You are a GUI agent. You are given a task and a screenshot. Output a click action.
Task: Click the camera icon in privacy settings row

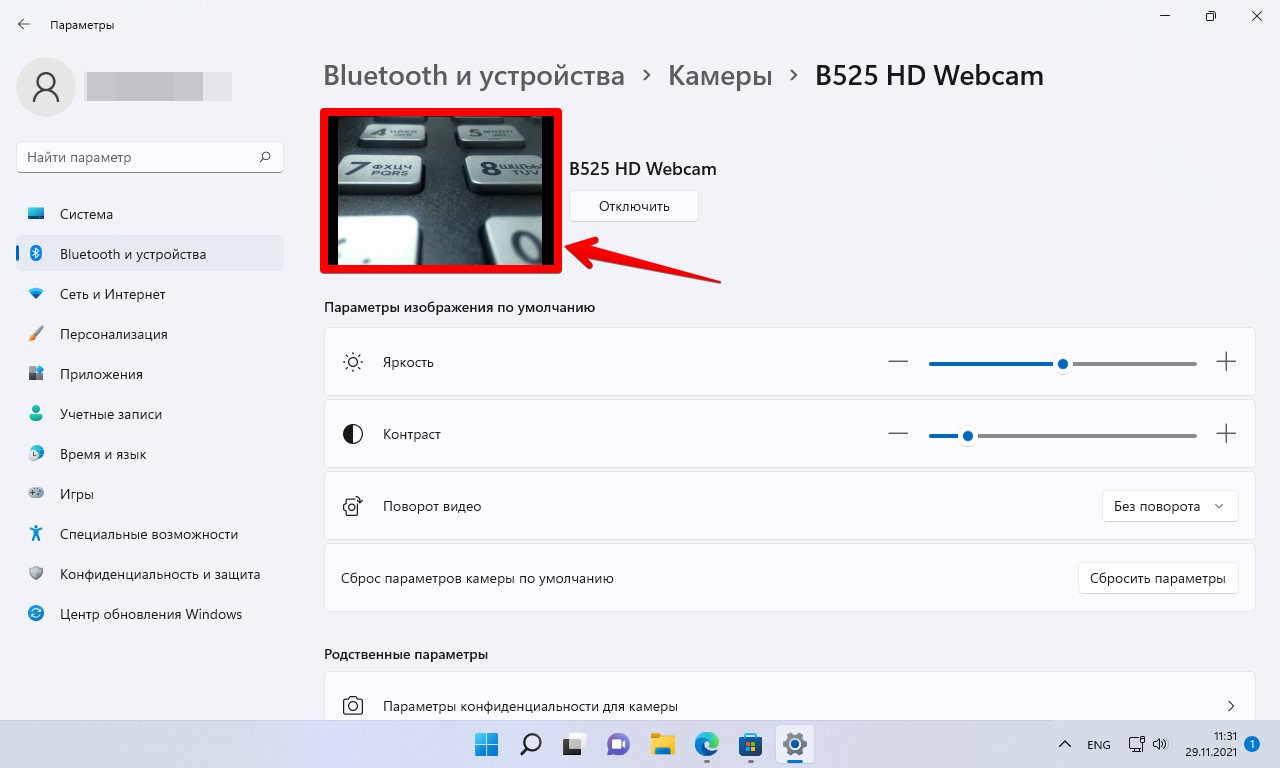[x=353, y=706]
